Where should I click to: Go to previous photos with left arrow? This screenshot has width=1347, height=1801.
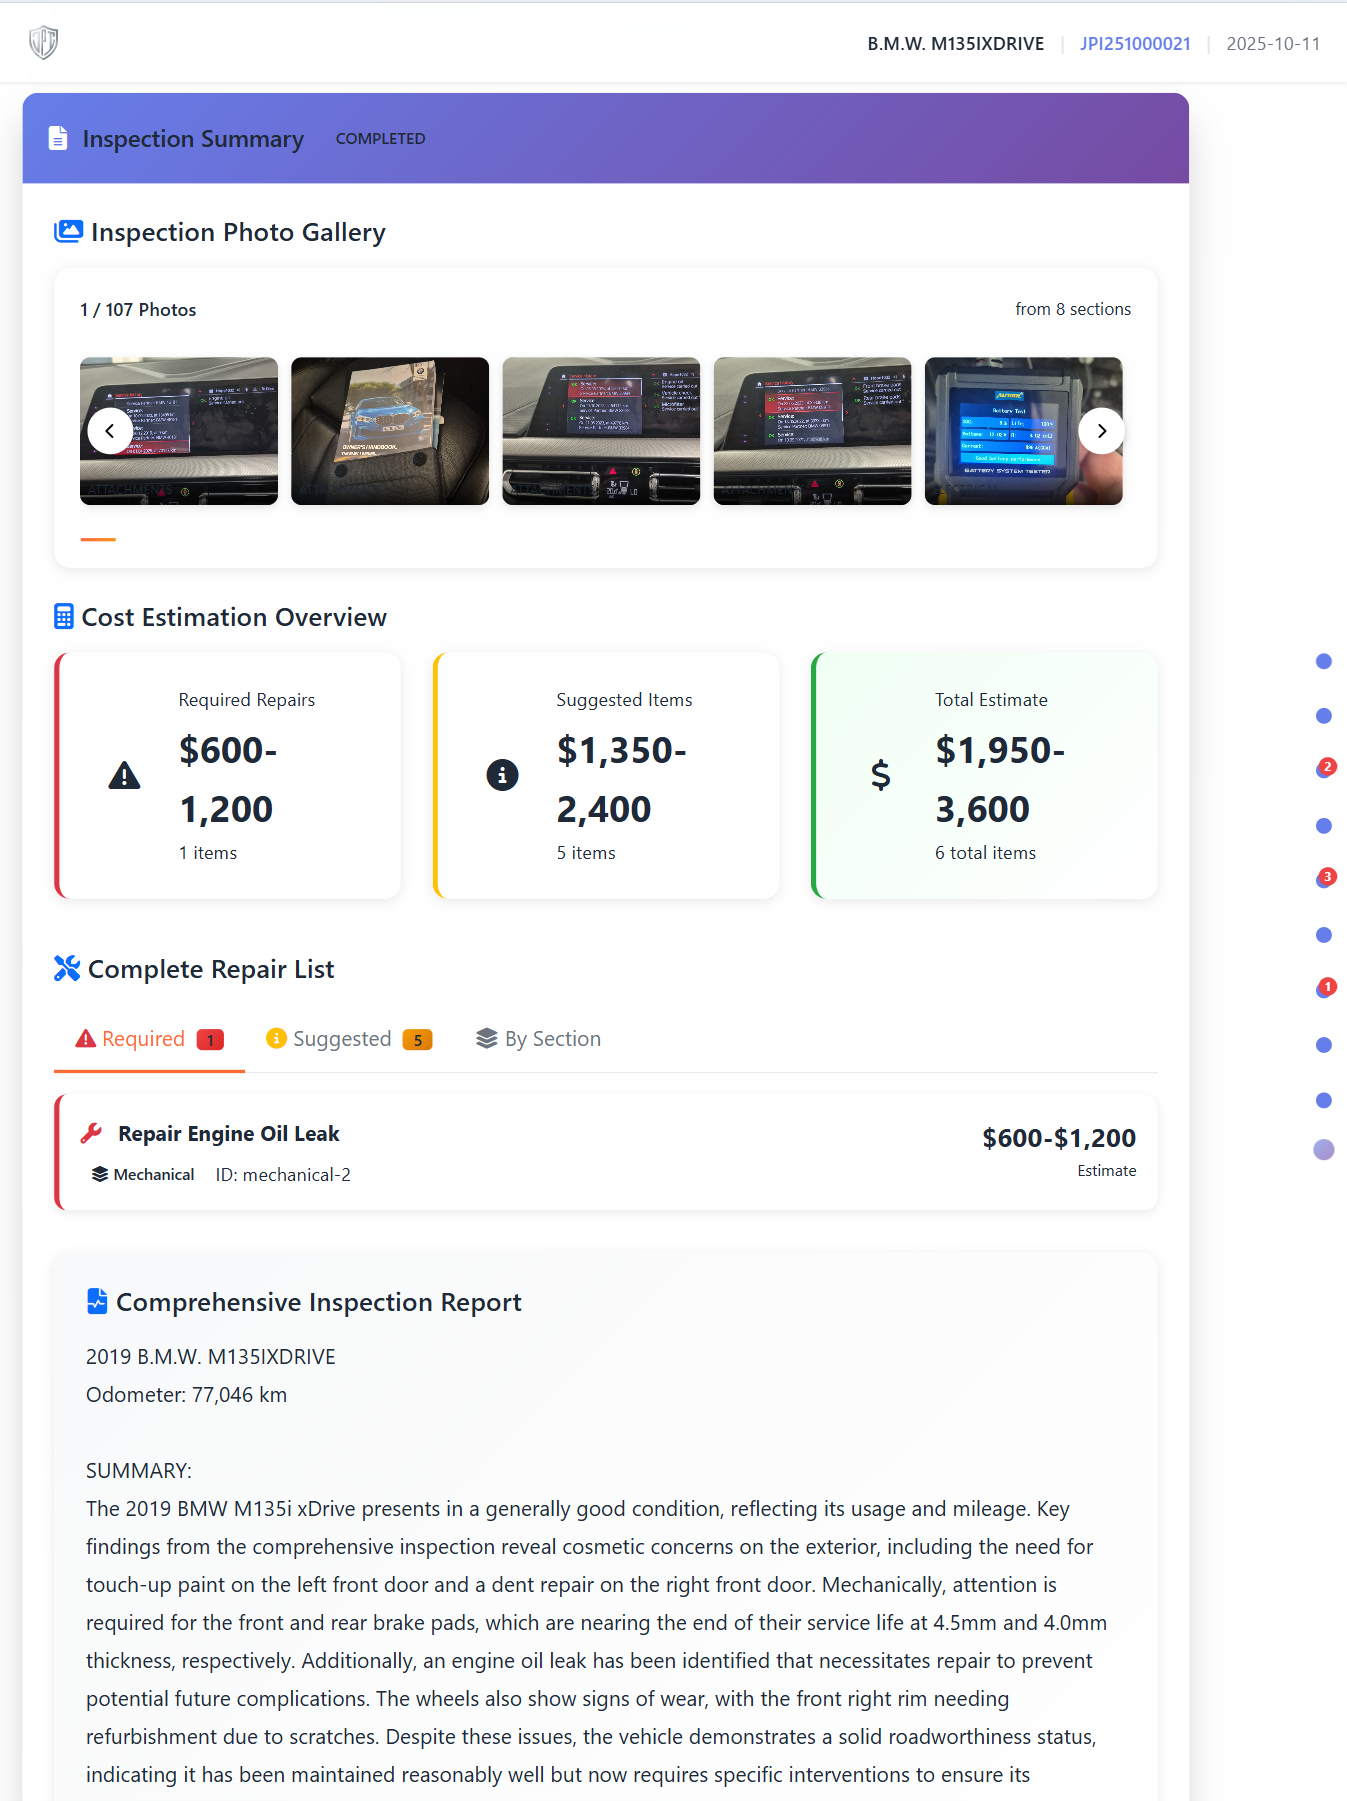pyautogui.click(x=110, y=431)
